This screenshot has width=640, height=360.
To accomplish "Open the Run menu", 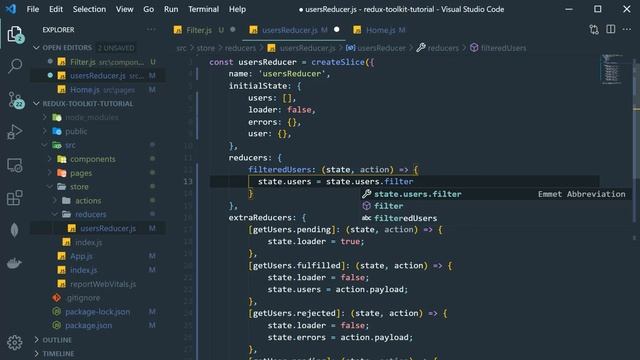I will (171, 9).
